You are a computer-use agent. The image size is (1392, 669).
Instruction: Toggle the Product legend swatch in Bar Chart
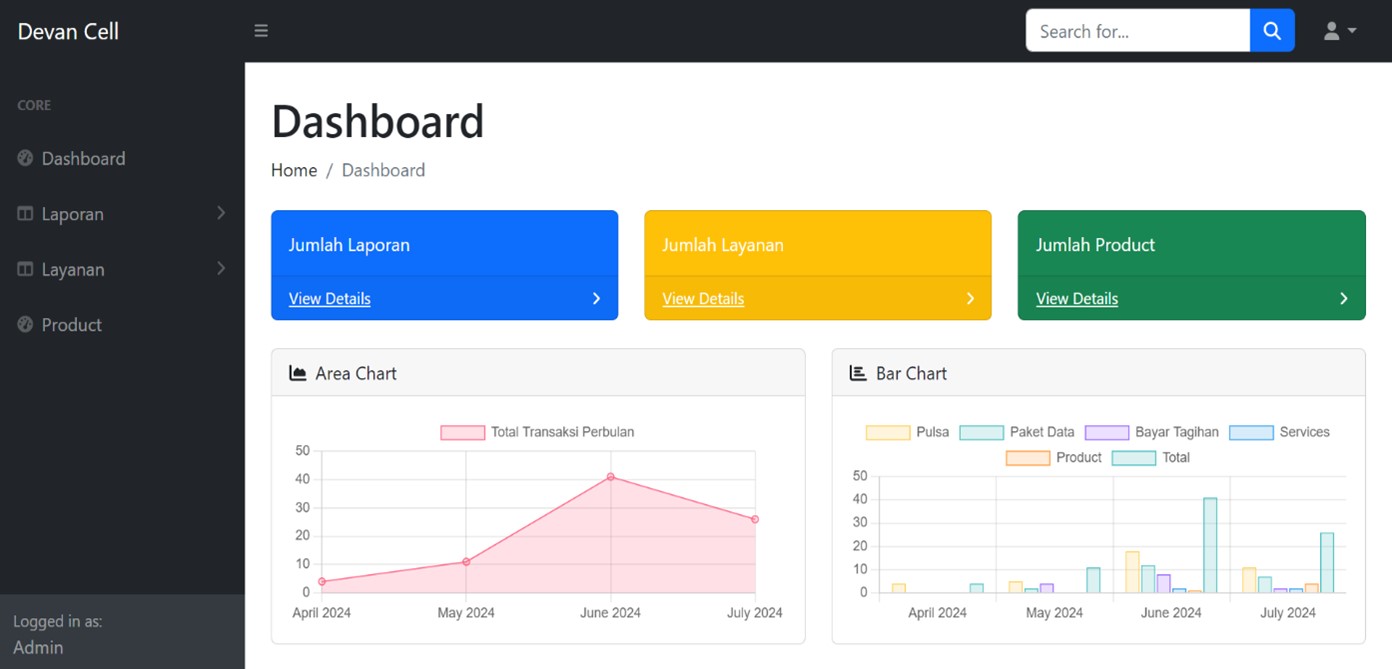[x=1028, y=457]
